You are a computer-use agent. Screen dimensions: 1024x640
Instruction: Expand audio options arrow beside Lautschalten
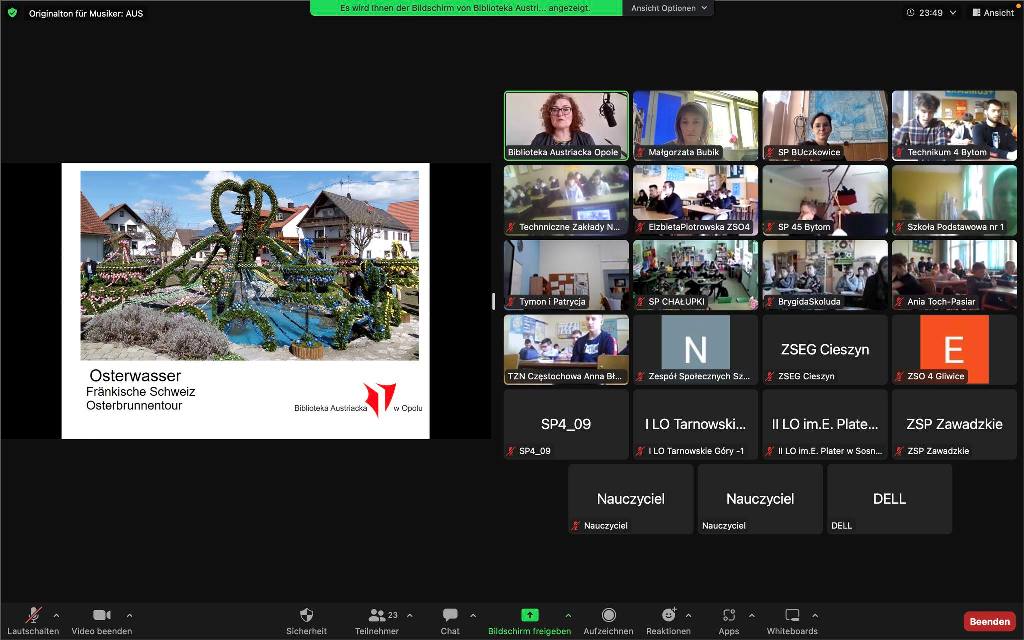56,615
